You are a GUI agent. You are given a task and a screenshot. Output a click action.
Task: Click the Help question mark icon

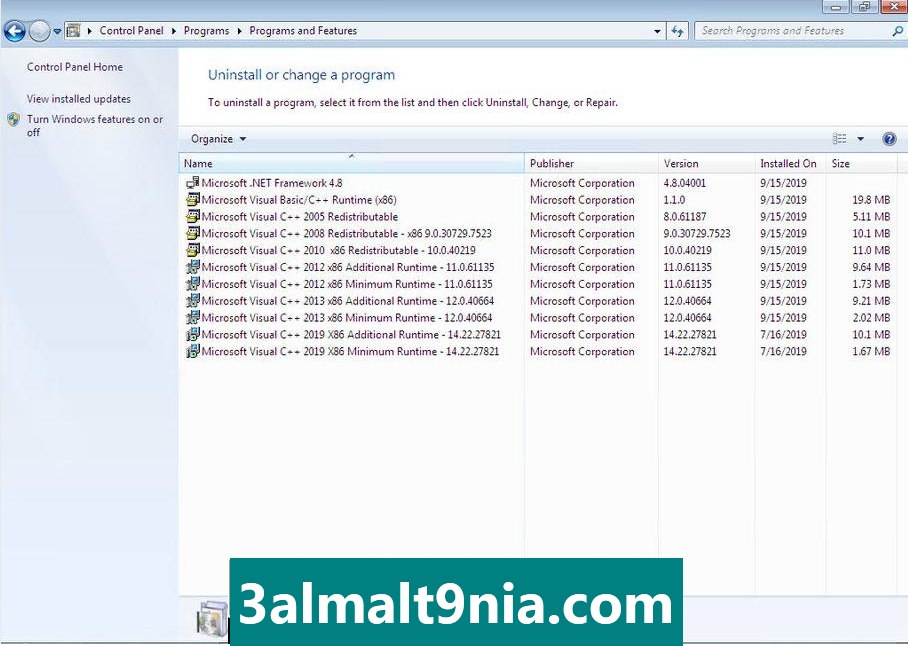889,139
